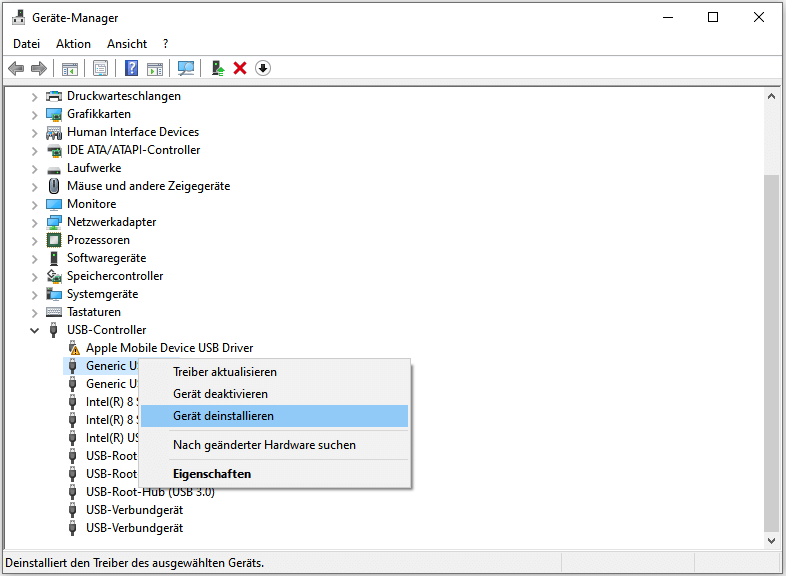Screen dimensions: 786x576
Task: Choose Nach geänderter Hardware suchen
Action: point(274,445)
